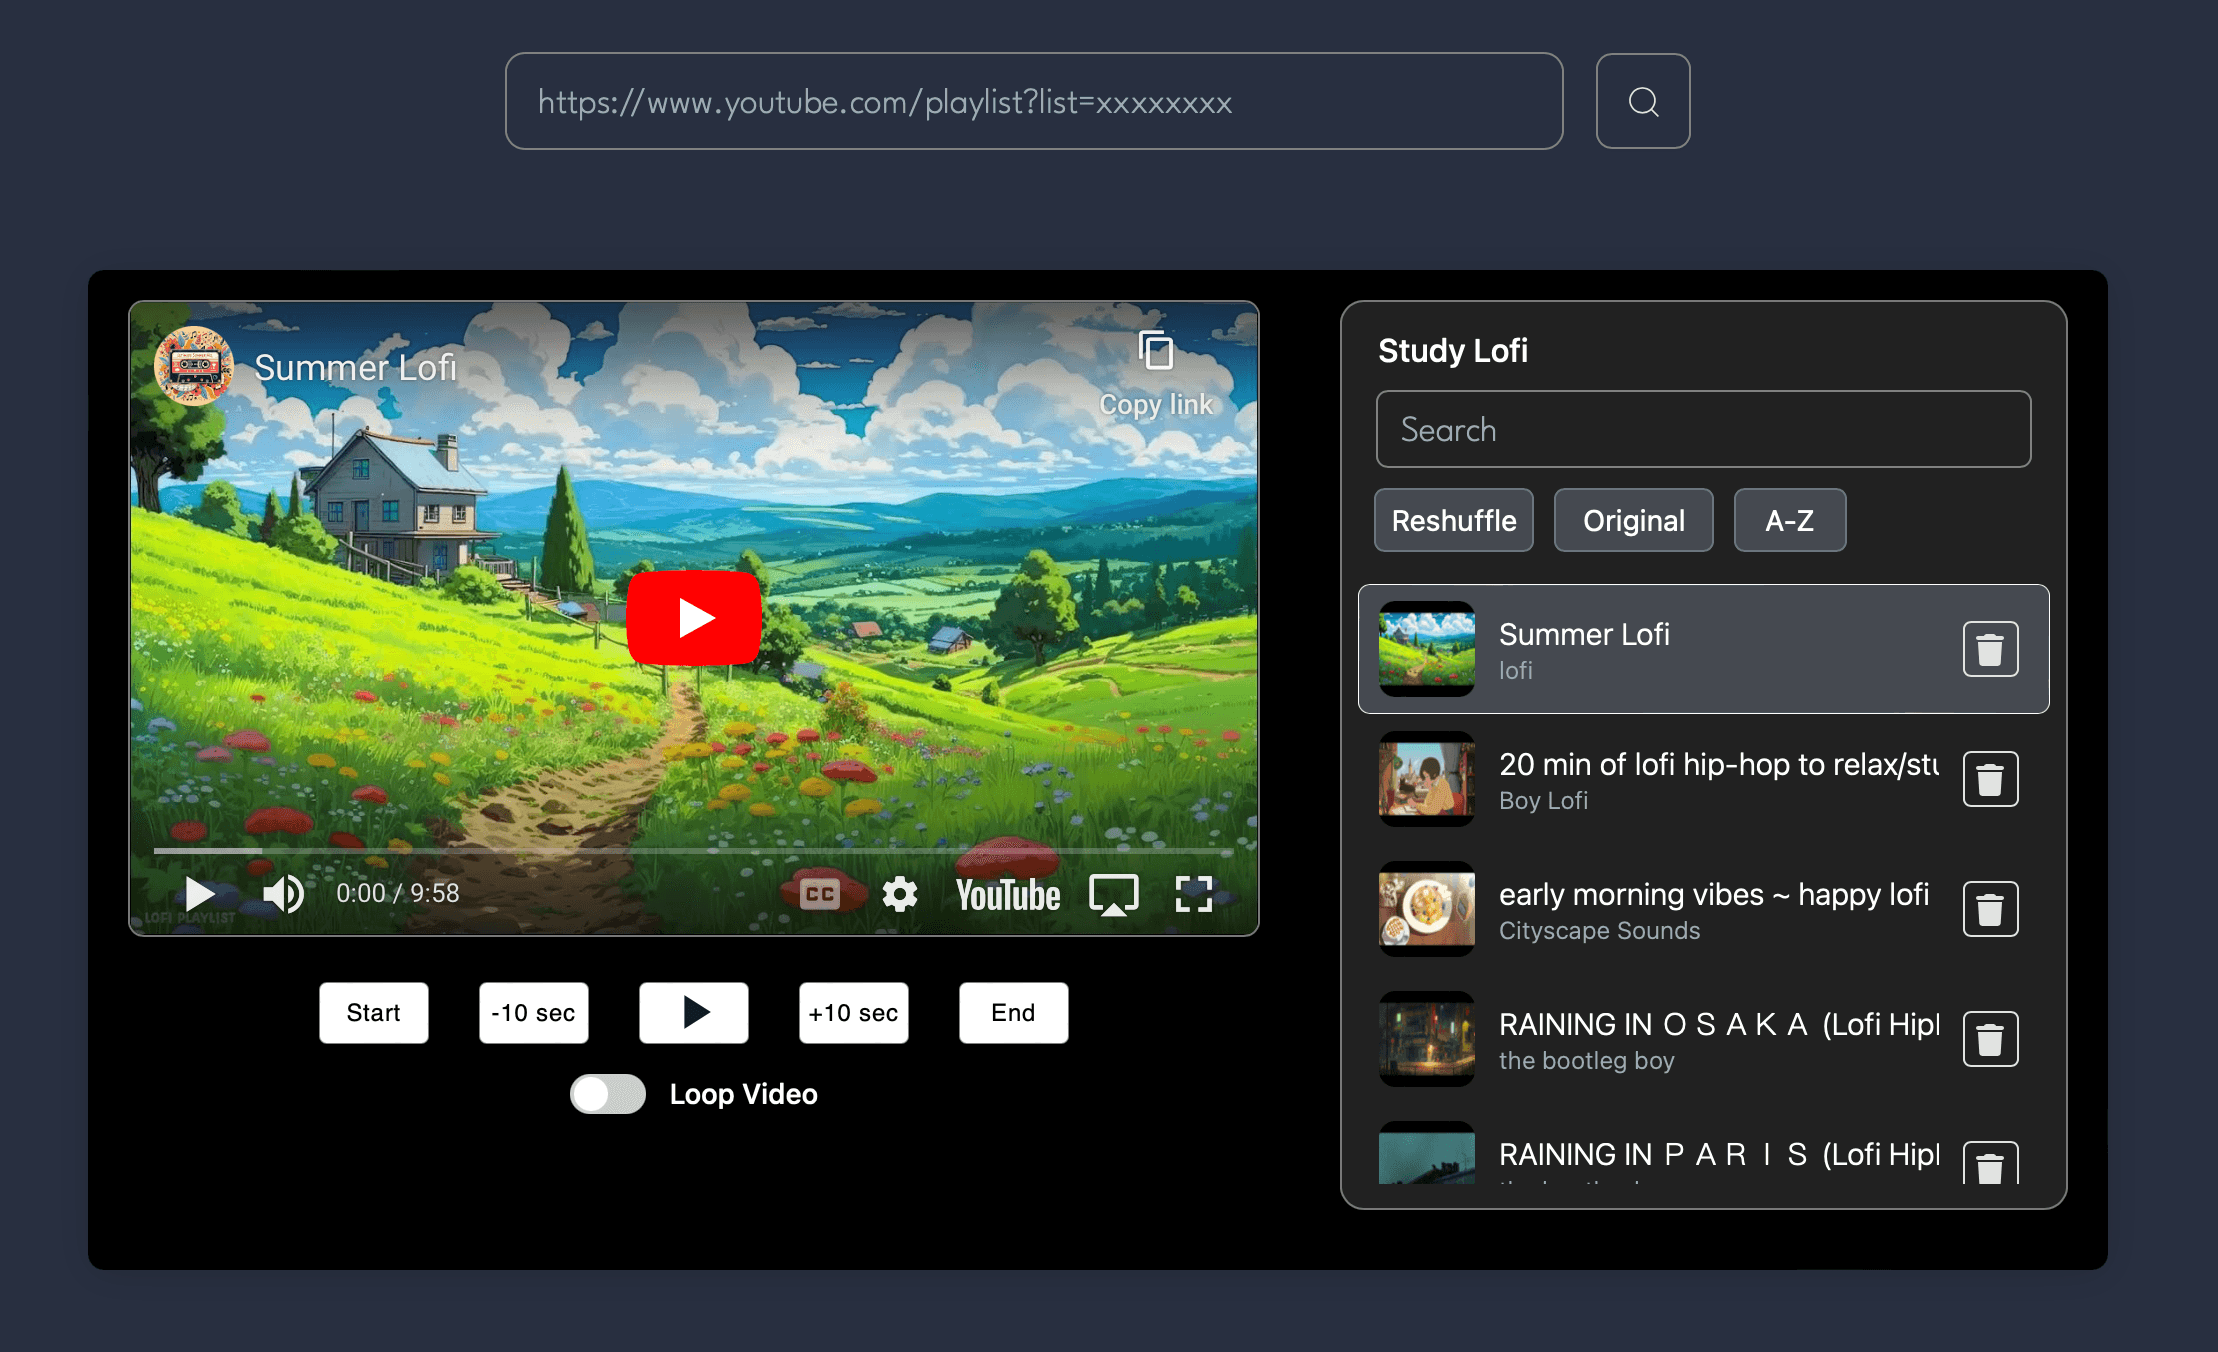Click the Copy link icon on video

pos(1156,351)
